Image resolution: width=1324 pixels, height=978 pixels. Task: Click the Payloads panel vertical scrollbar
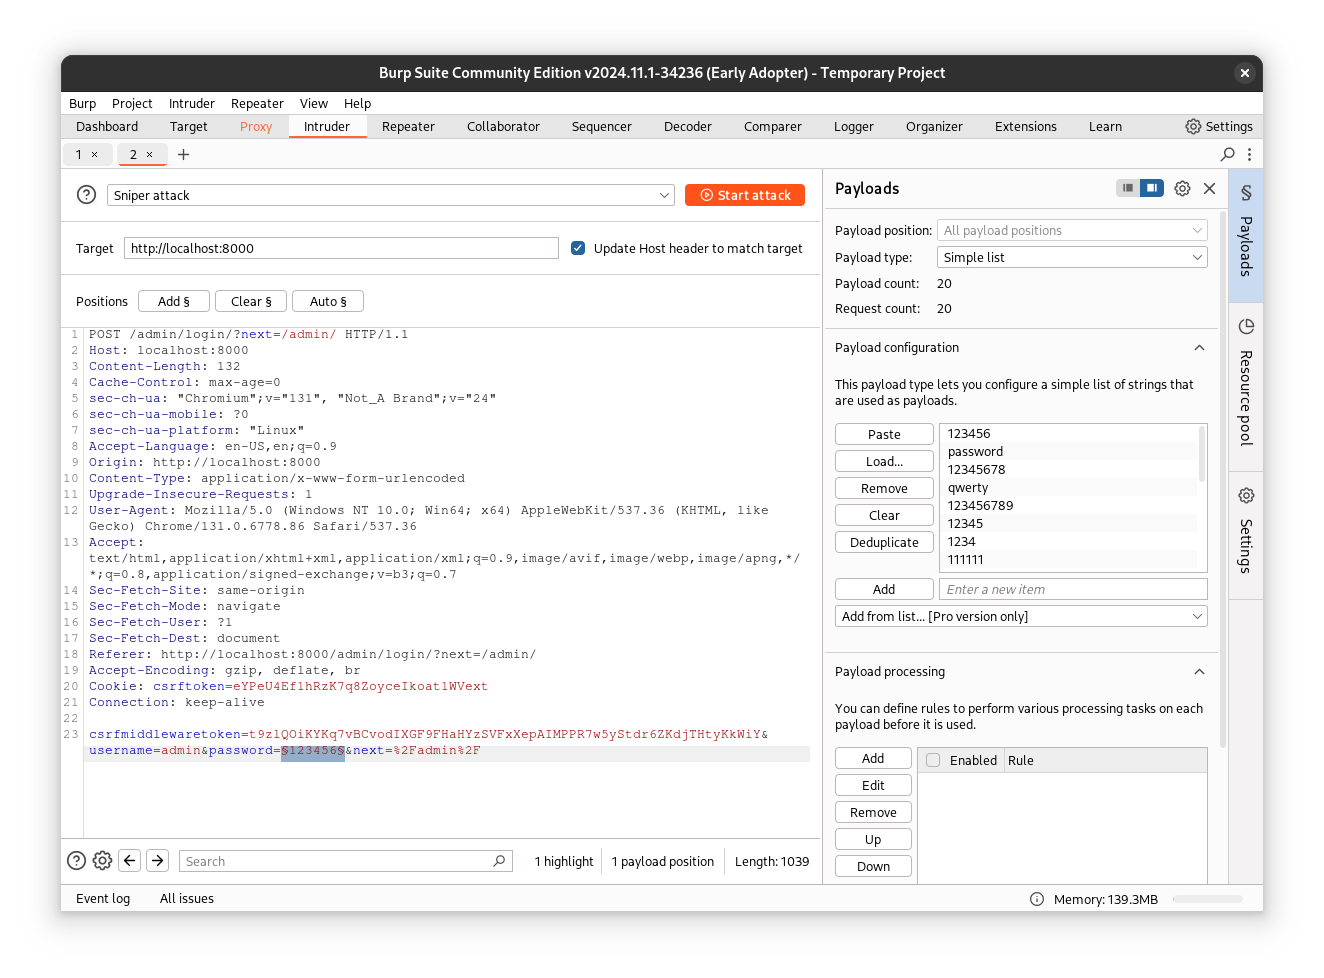1223,480
